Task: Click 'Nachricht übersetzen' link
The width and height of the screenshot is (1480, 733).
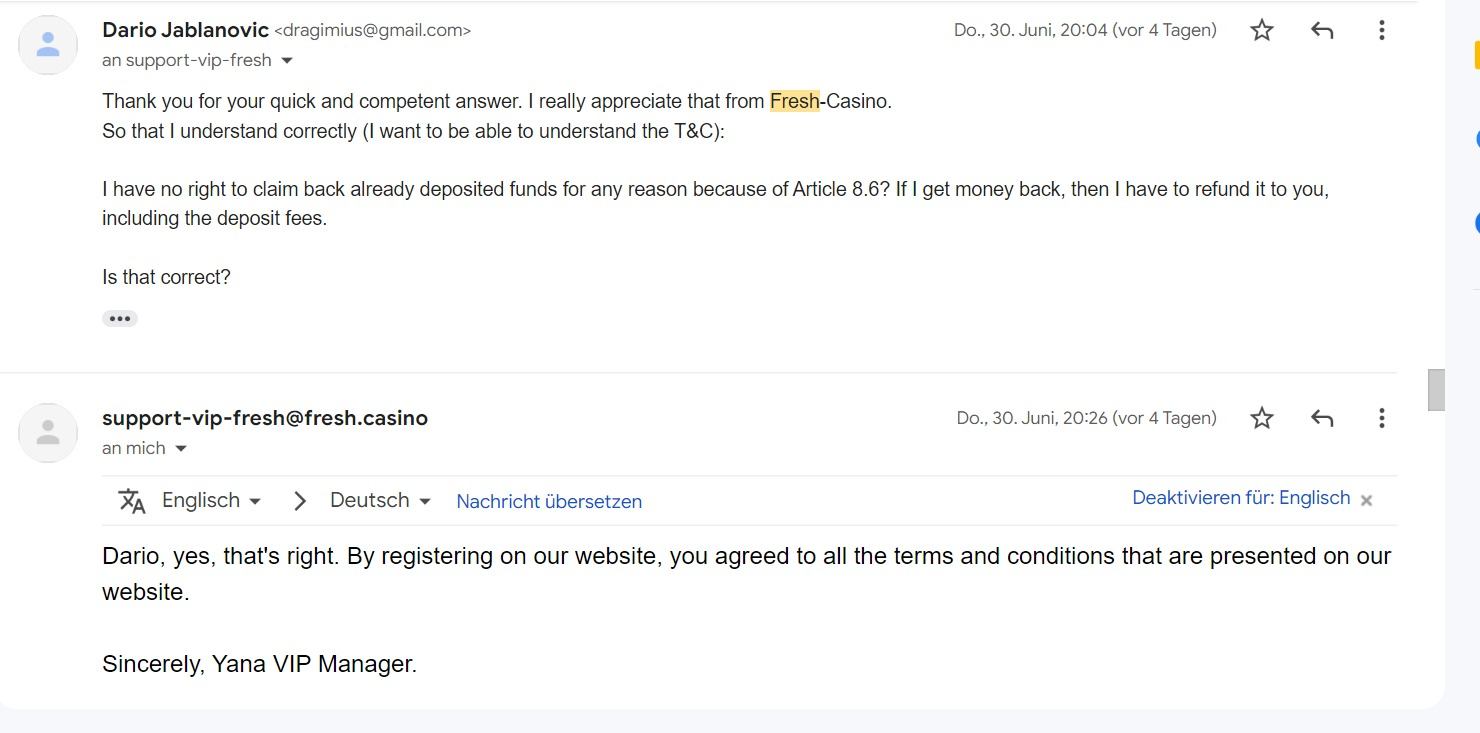Action: pyautogui.click(x=549, y=502)
